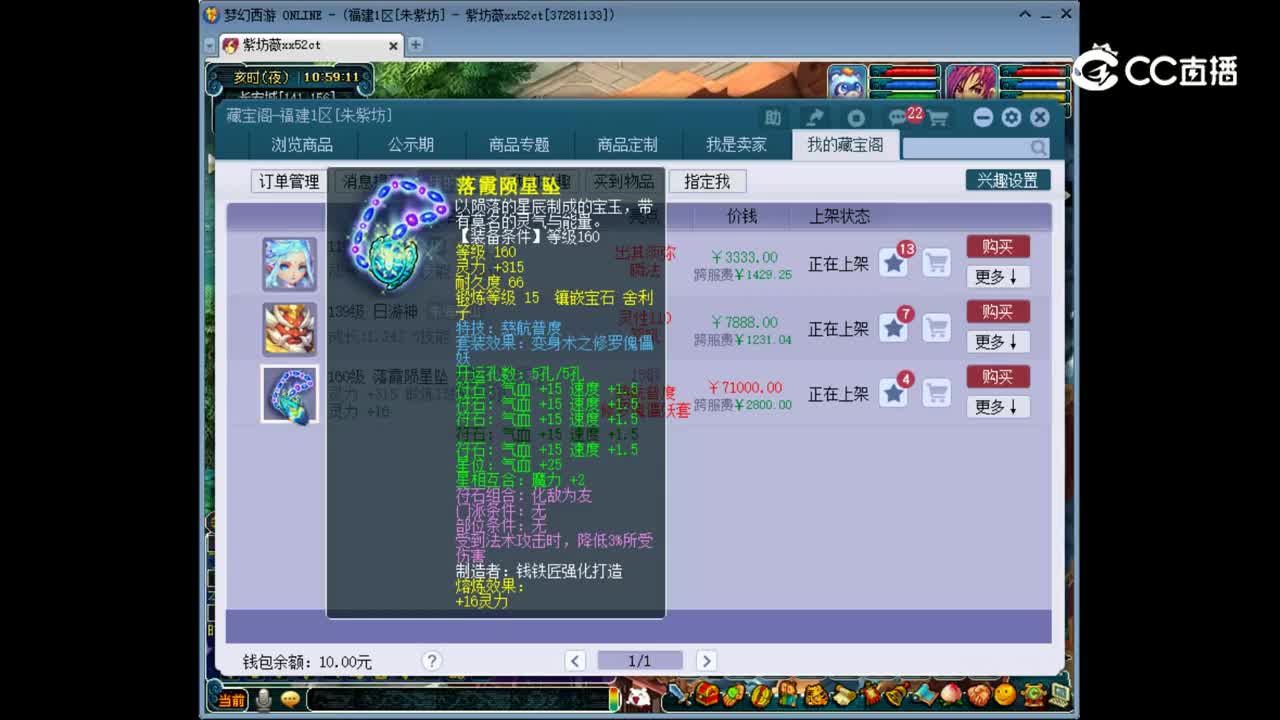Click the wallet help question mark icon

[x=432, y=661]
